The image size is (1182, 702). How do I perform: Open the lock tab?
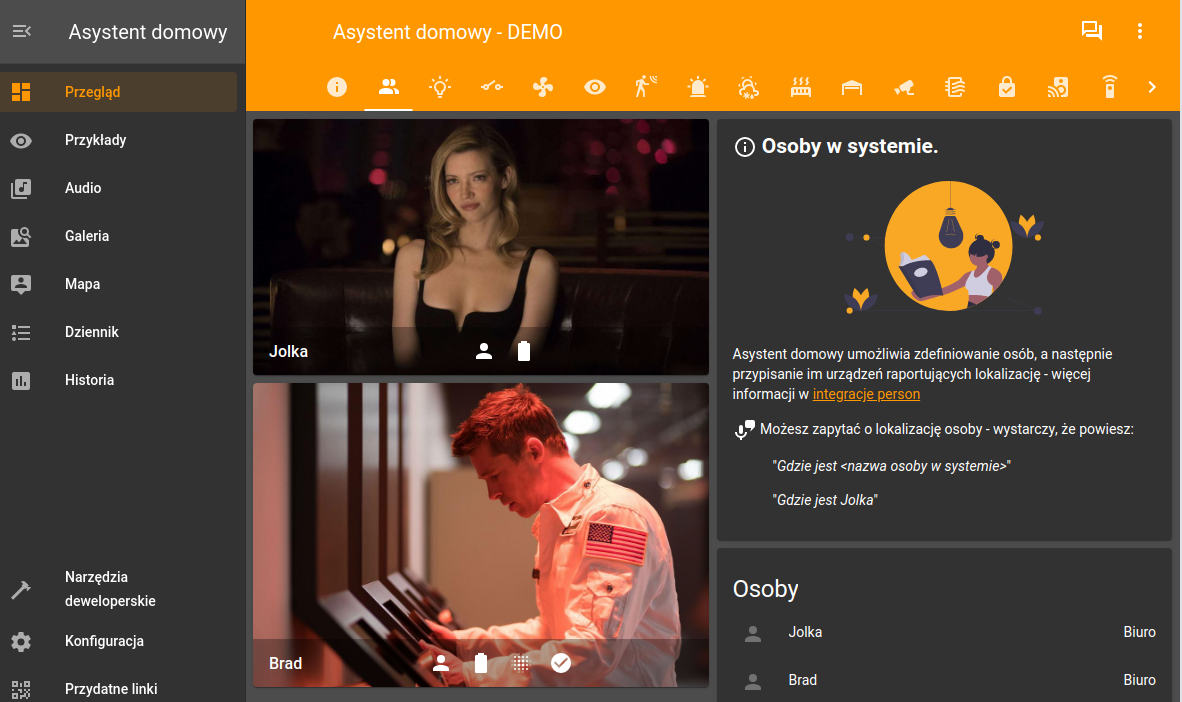(1006, 87)
